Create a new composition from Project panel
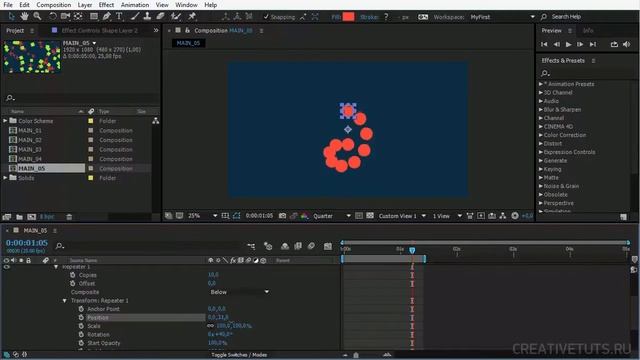The height and width of the screenshot is (360, 640). point(31,217)
